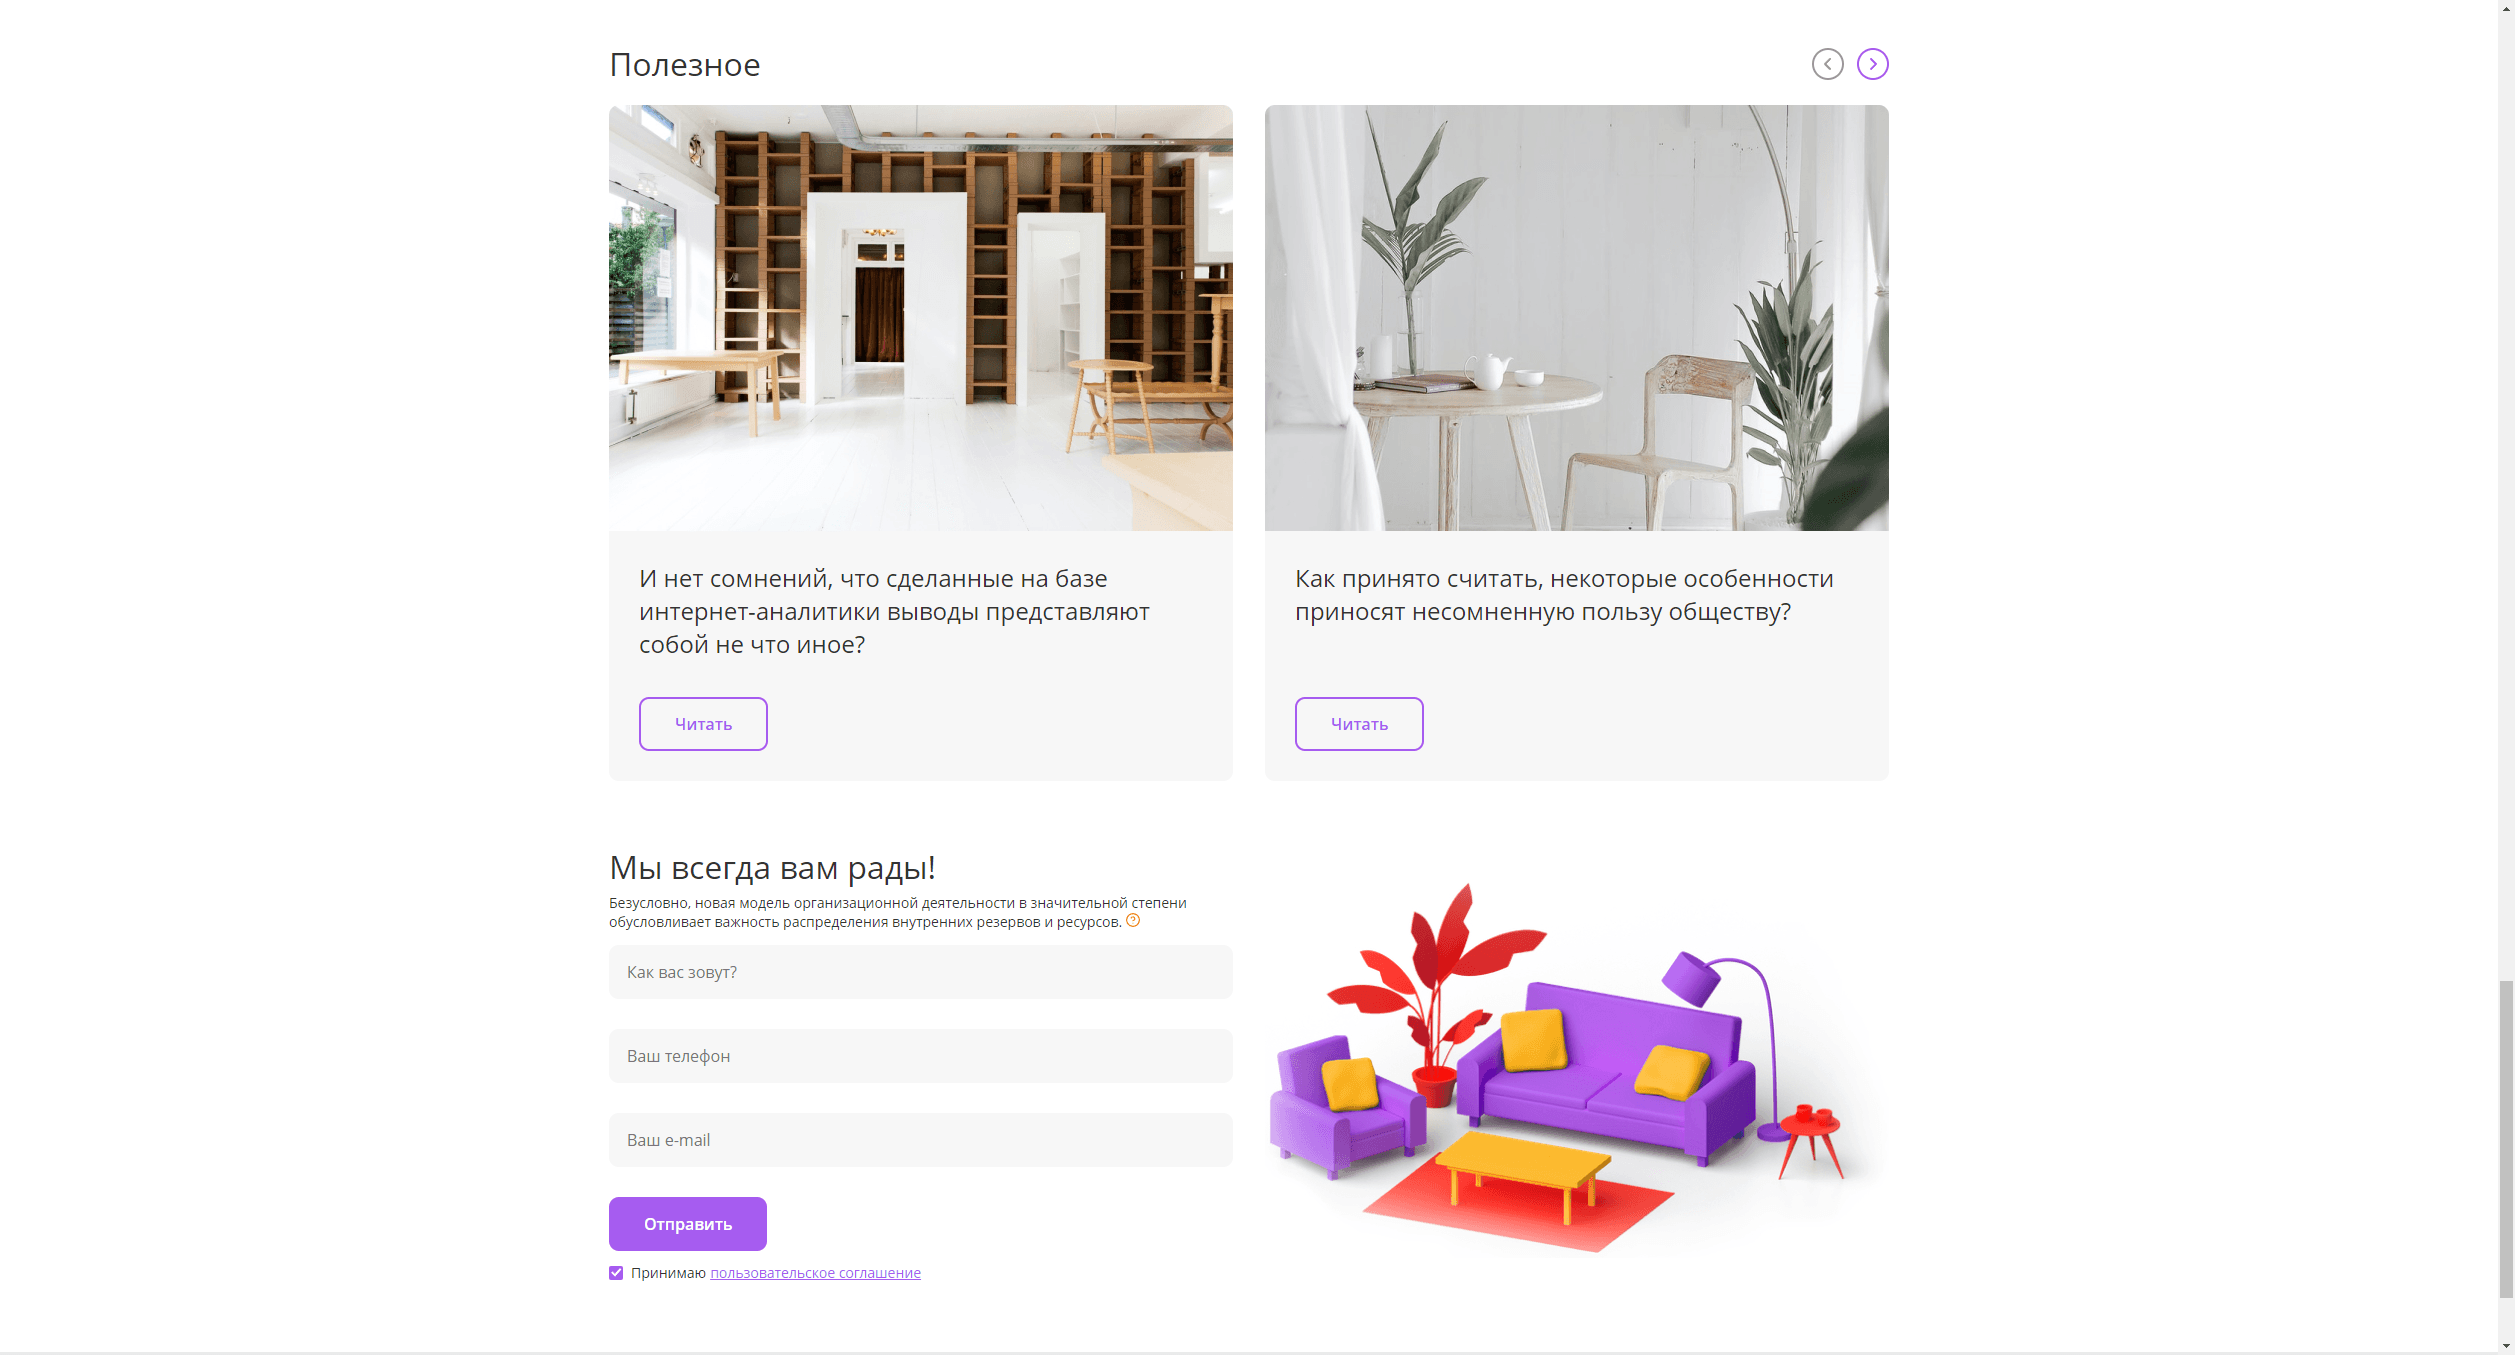Open the пользовательское соглашение link

pyautogui.click(x=815, y=1273)
